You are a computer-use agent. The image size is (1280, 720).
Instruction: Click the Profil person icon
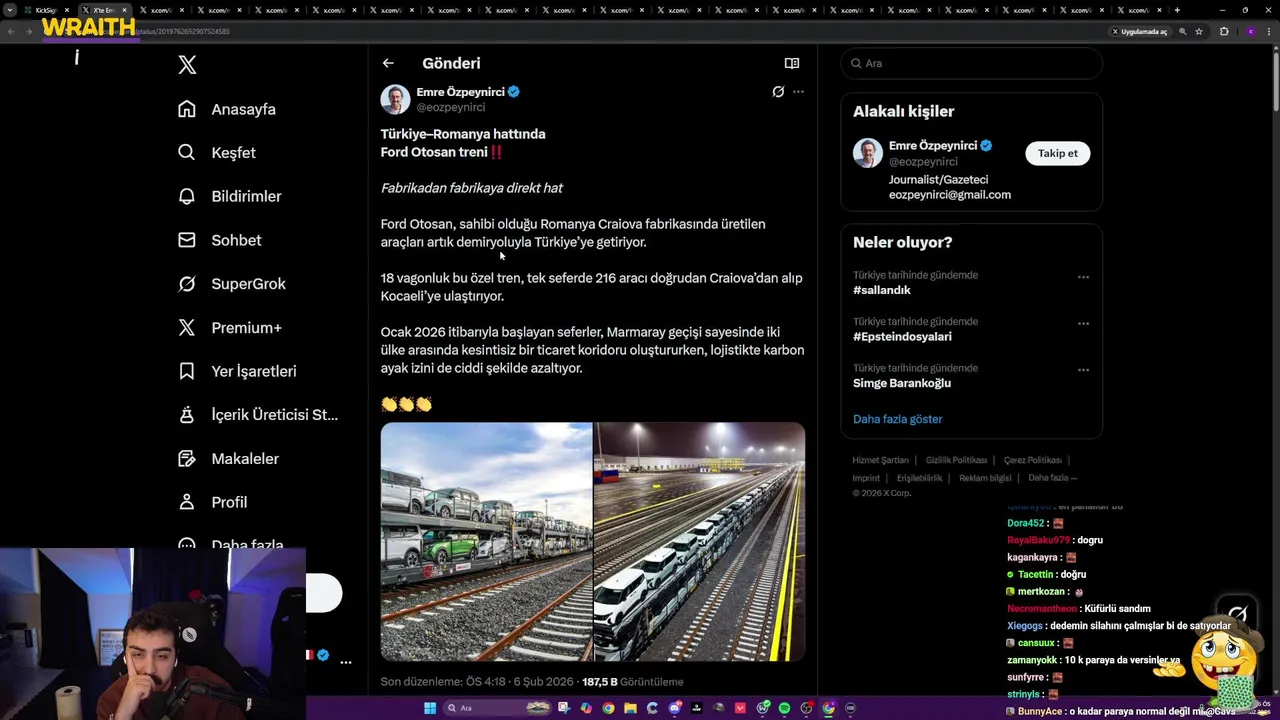[187, 502]
